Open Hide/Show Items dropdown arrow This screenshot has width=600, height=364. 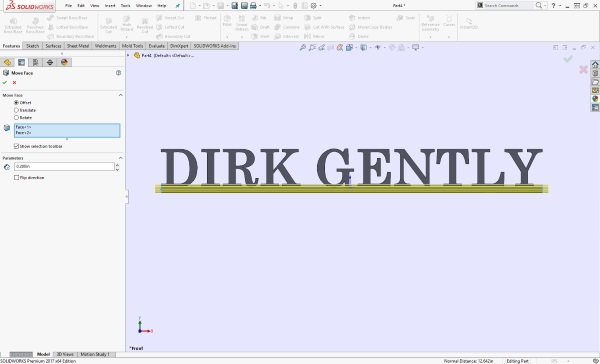384,48
